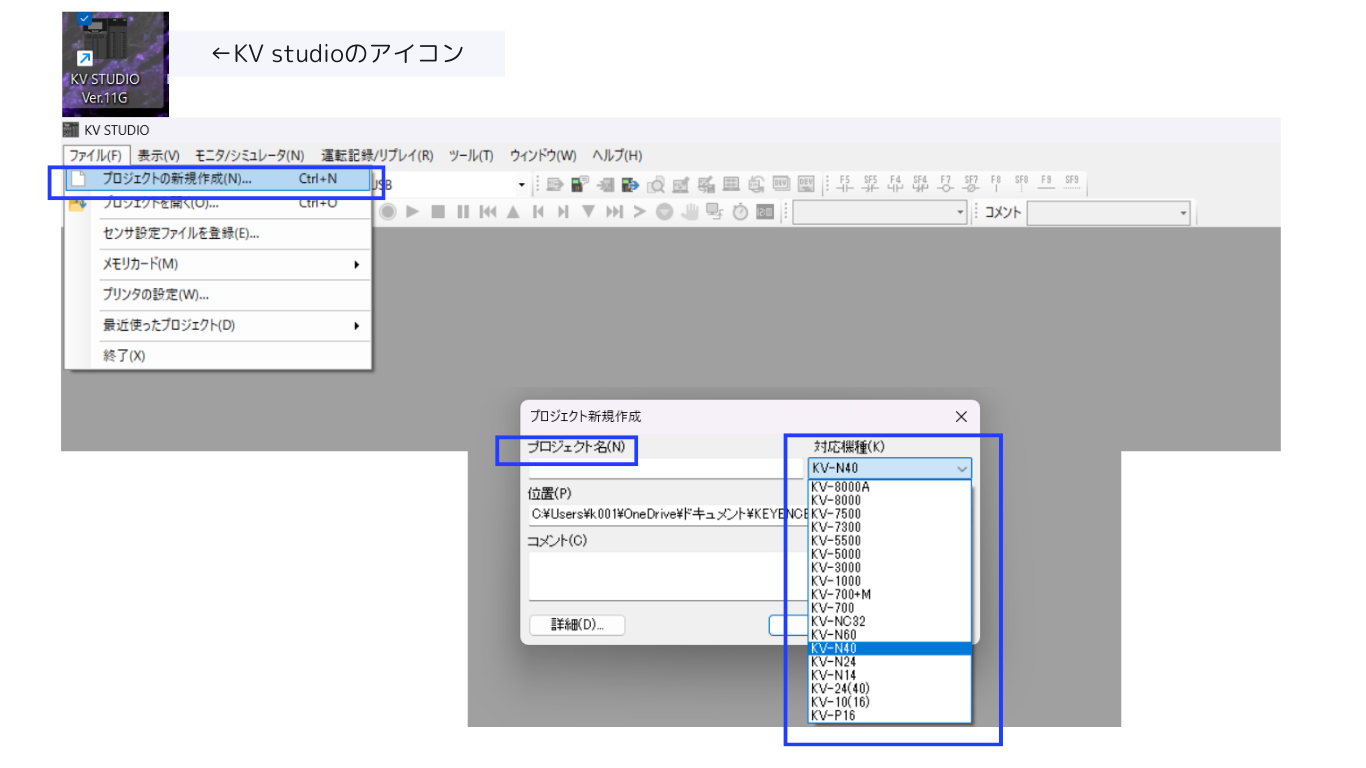
Task: Select KV-N14 in the model list
Action: [x=889, y=675]
